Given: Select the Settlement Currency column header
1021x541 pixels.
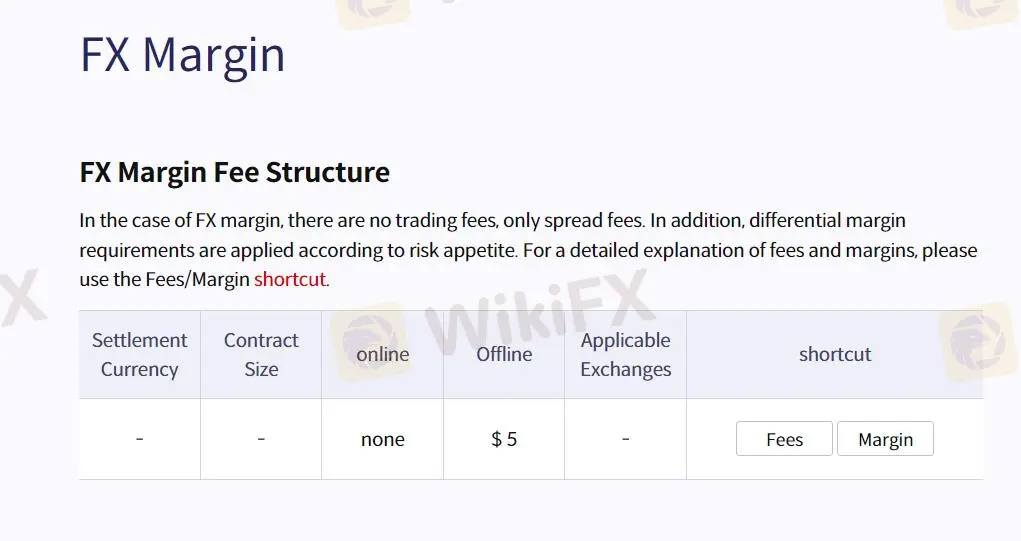Looking at the screenshot, I should click(139, 355).
